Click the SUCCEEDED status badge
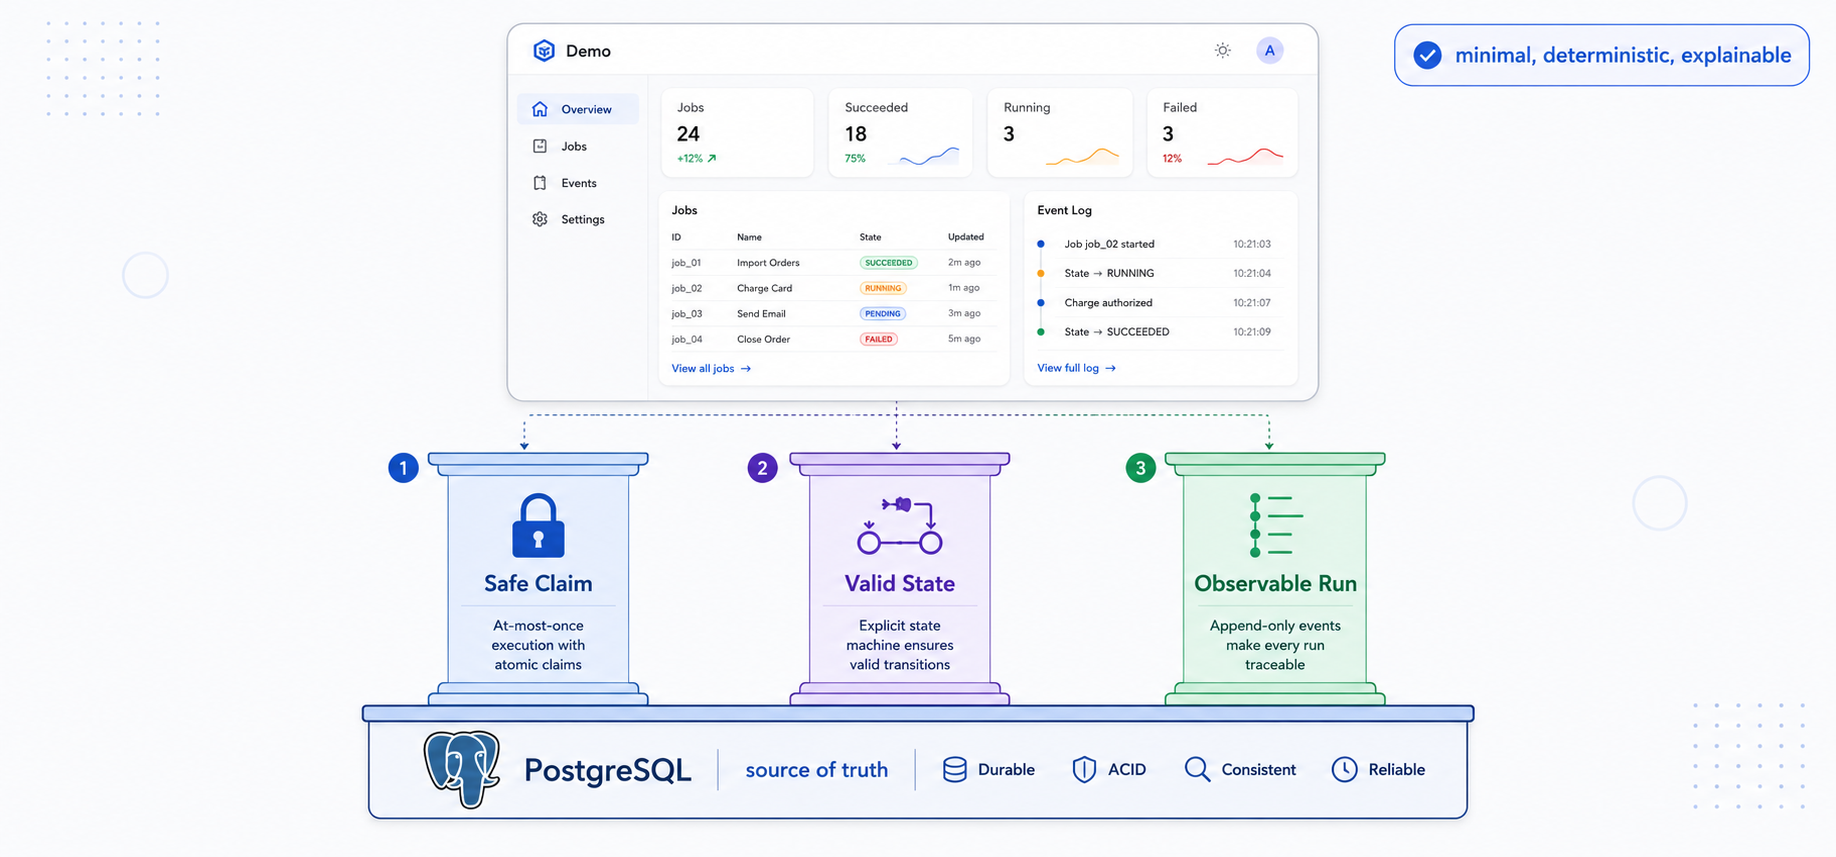 point(888,263)
